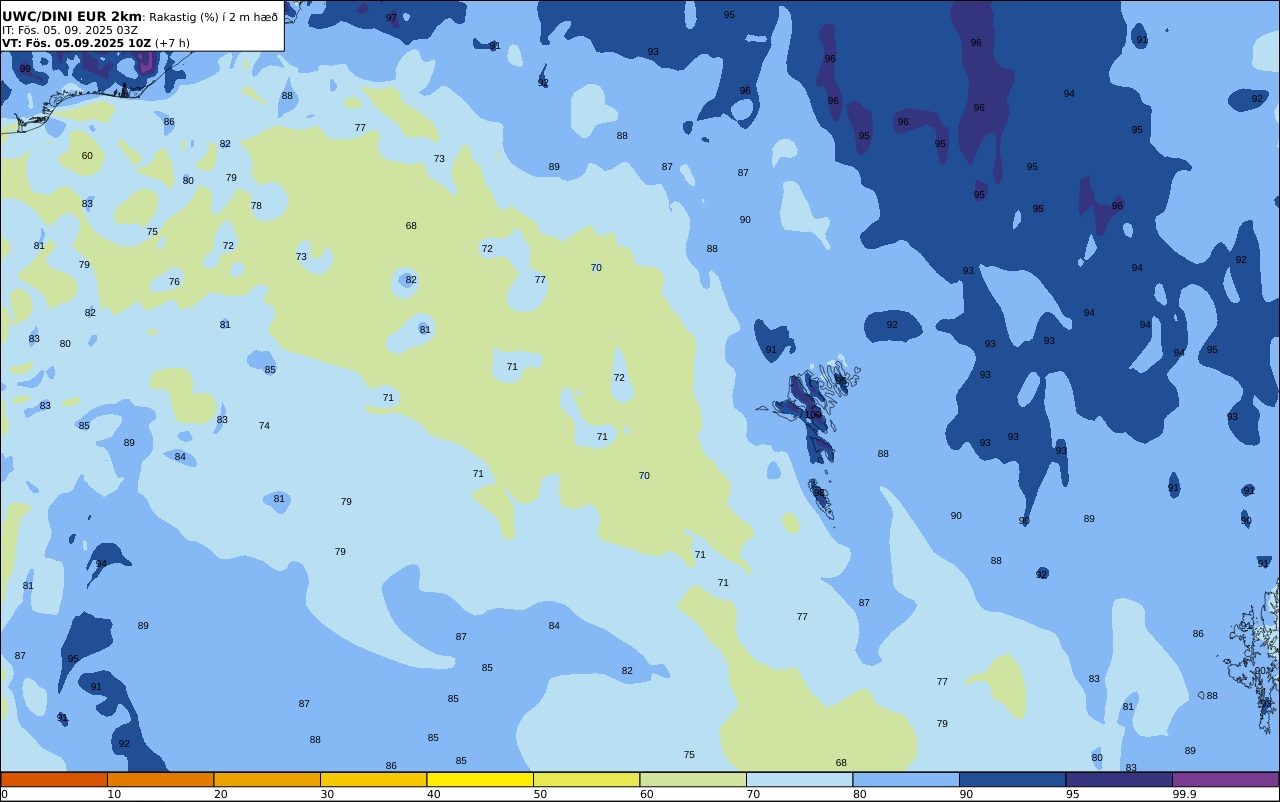Screen dimensions: 1280x802
Task: Pick the 60–70 light green legend swatch
Action: pyautogui.click(x=693, y=779)
